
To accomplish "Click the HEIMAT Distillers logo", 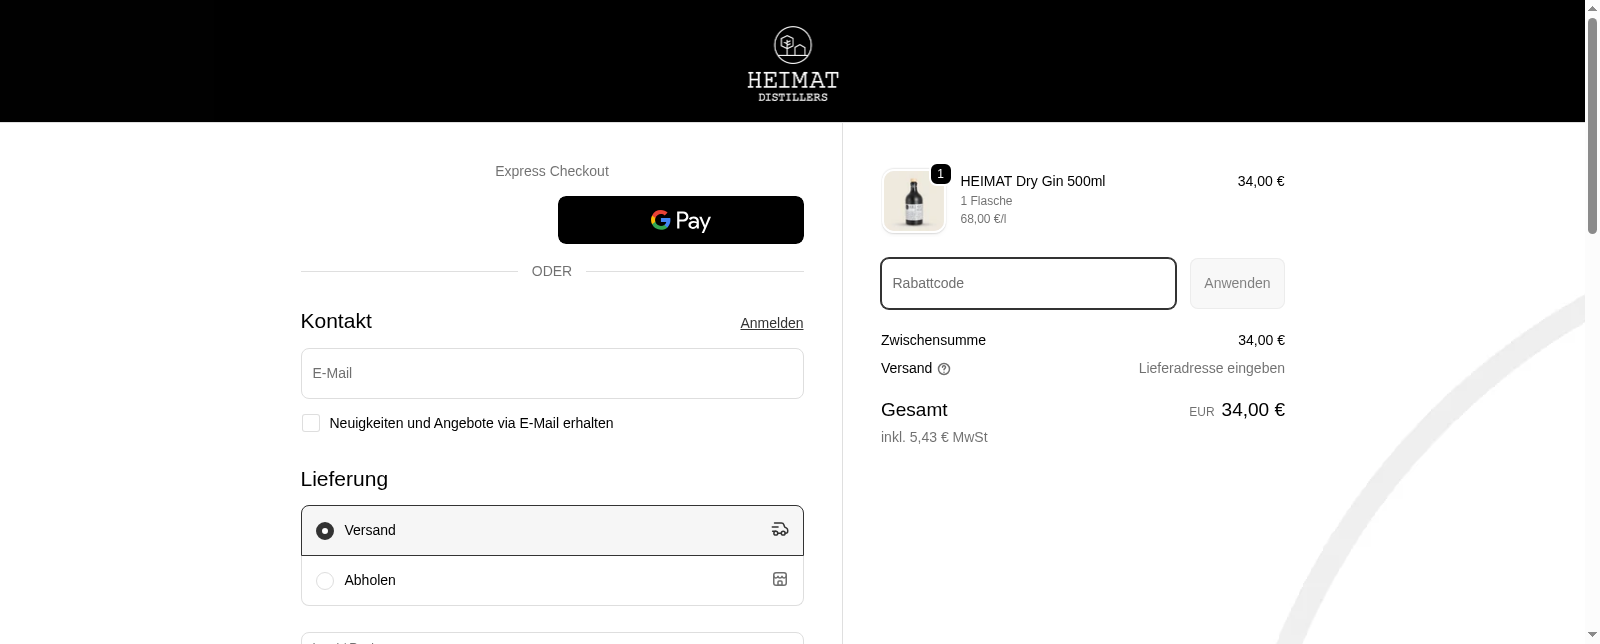I will [791, 62].
